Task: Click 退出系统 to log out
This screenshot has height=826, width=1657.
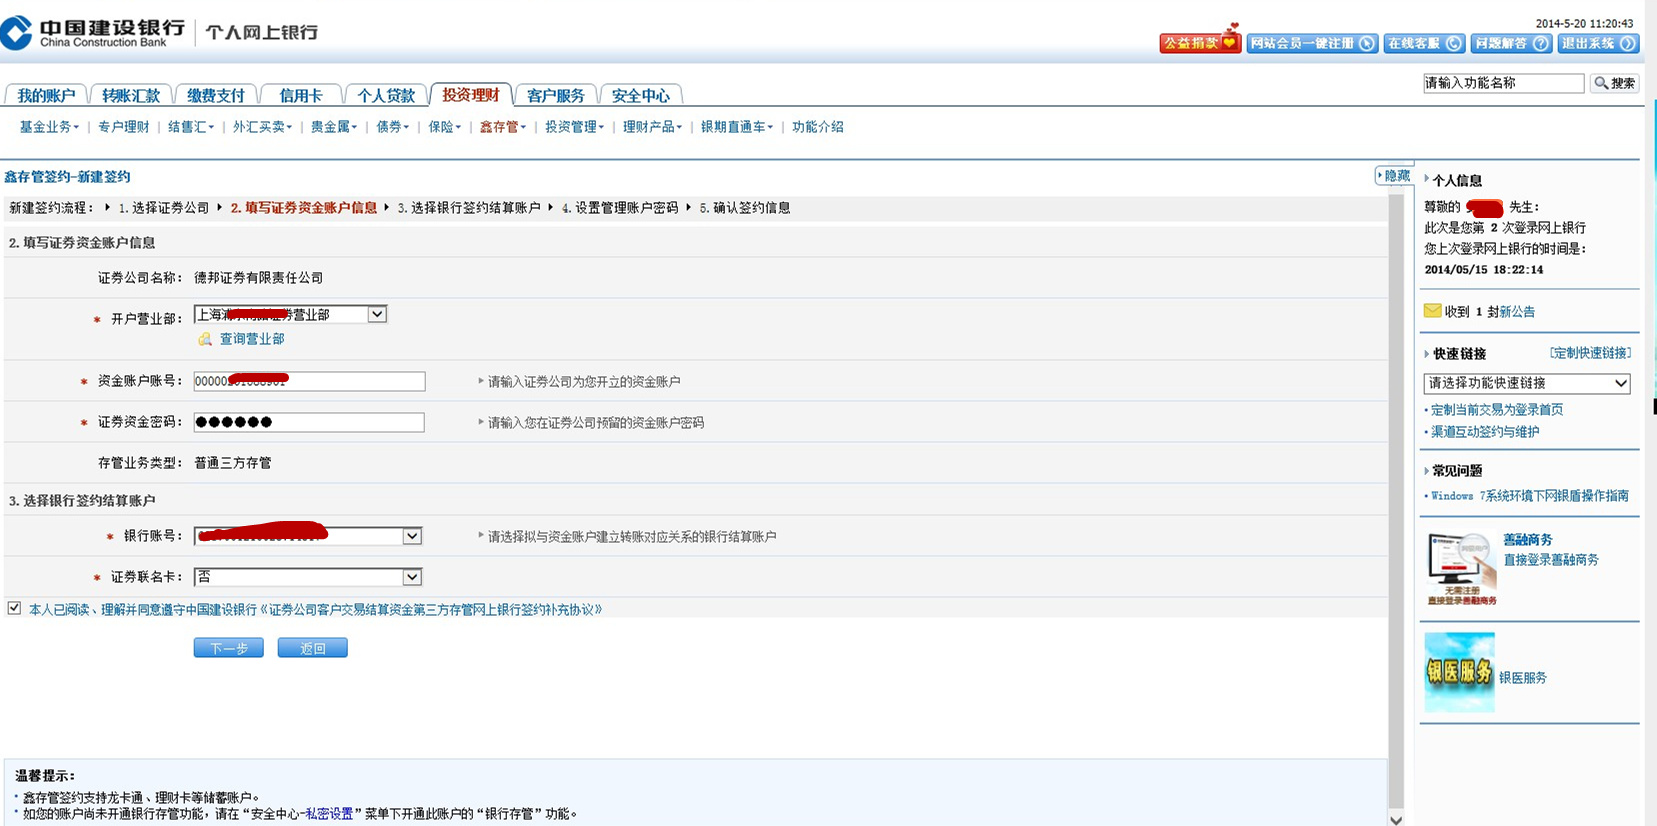Action: pyautogui.click(x=1598, y=43)
